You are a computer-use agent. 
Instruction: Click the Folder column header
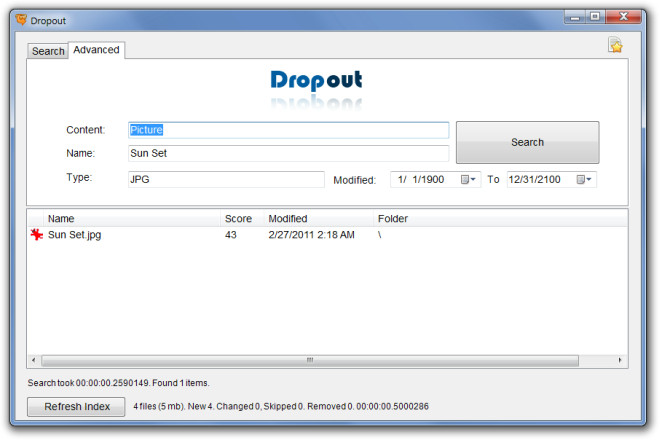coord(393,218)
